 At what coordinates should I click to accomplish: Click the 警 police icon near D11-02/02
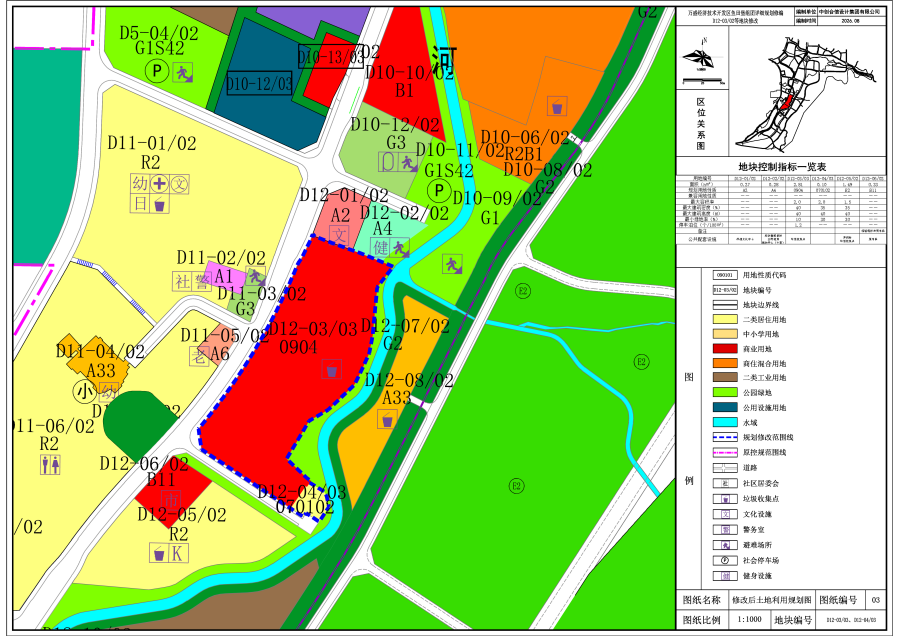(201, 281)
